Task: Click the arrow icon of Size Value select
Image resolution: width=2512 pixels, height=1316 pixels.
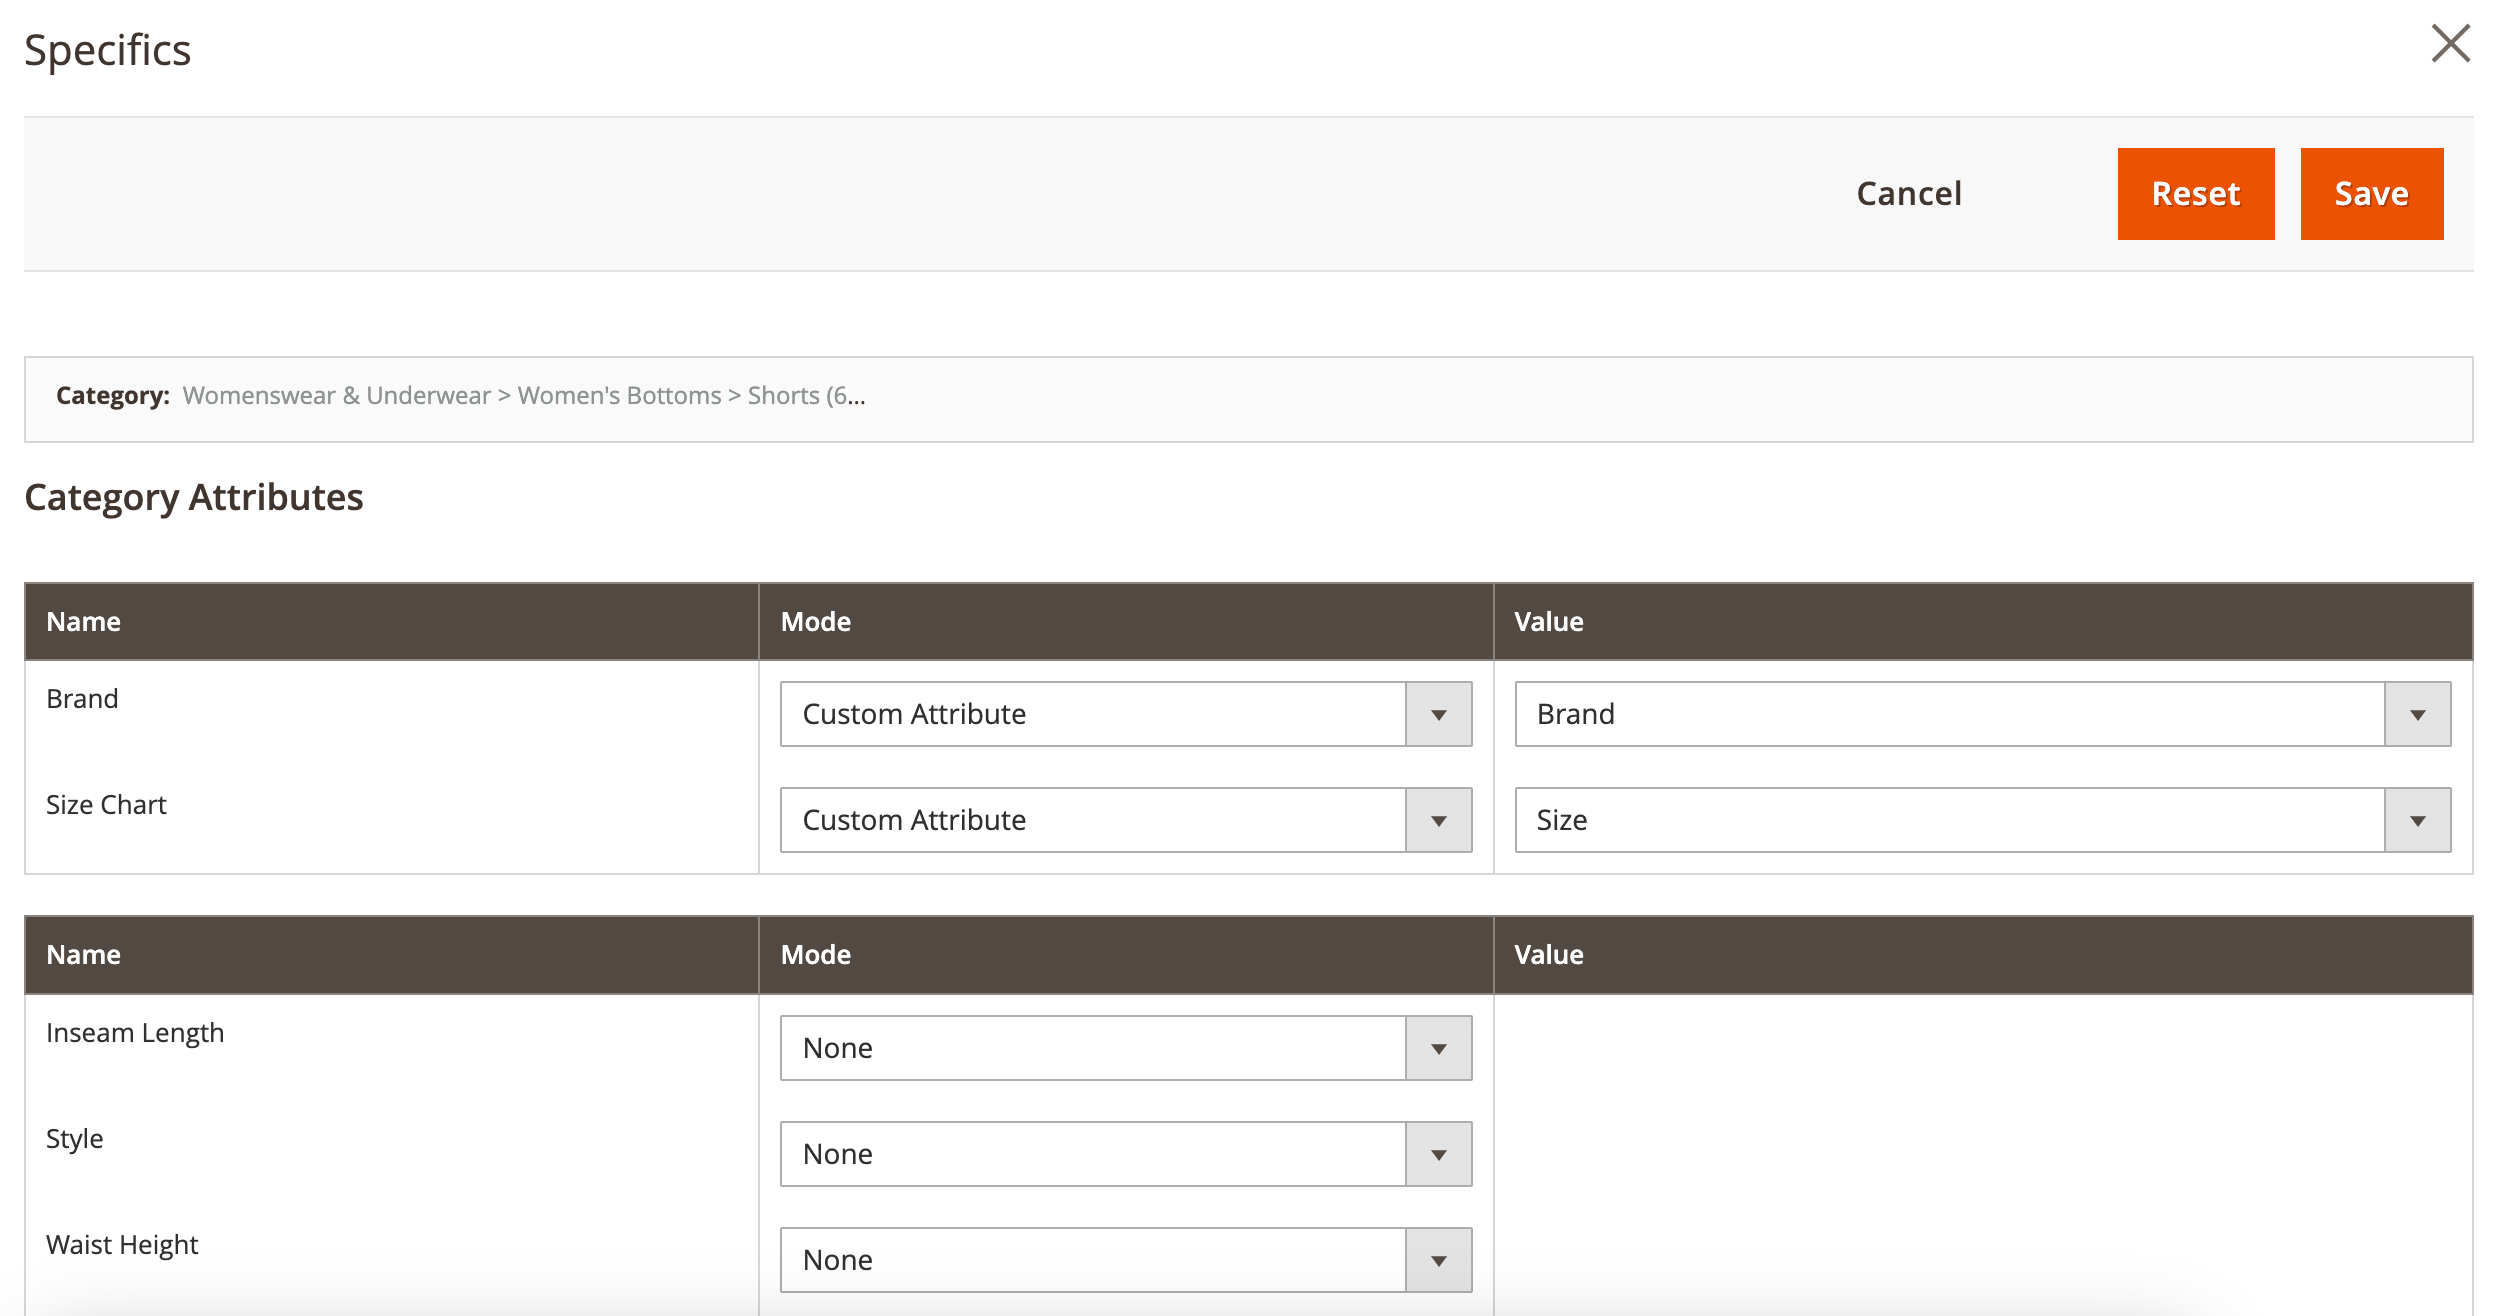Action: pos(2417,821)
